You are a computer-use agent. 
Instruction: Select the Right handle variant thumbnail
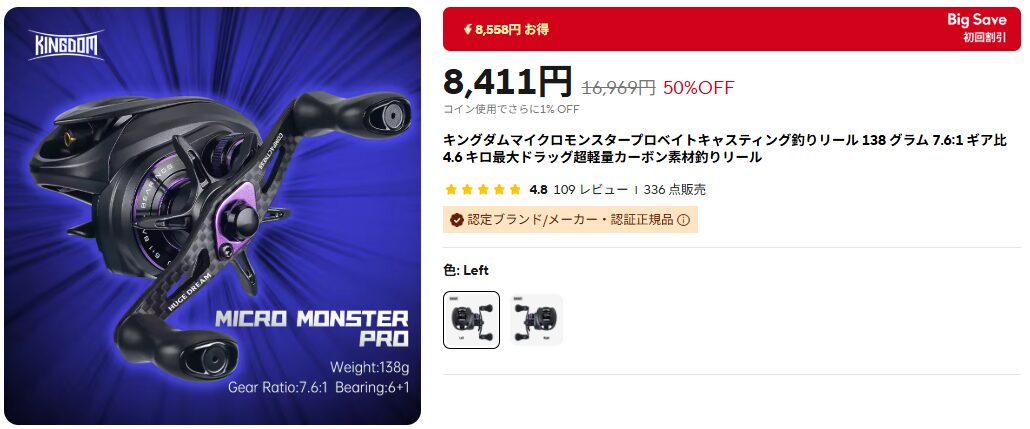tap(536, 320)
